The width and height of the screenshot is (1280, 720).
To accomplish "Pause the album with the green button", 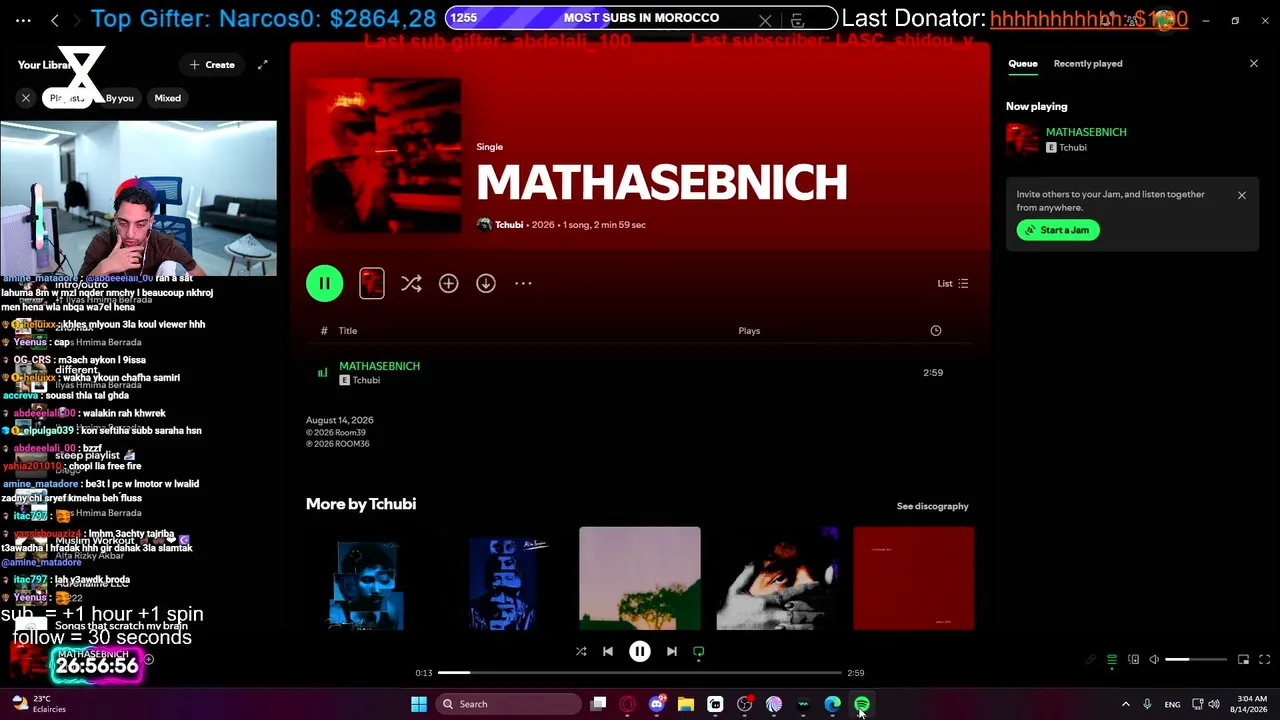I will point(324,283).
